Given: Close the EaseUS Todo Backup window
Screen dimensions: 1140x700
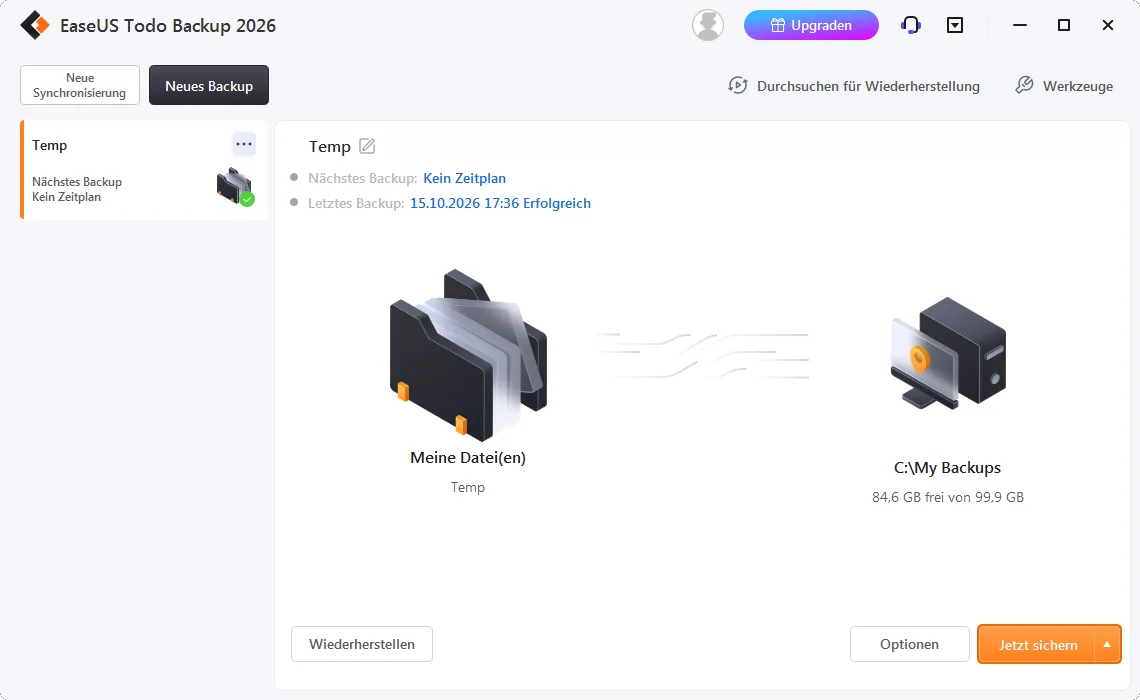Looking at the screenshot, I should (1108, 25).
